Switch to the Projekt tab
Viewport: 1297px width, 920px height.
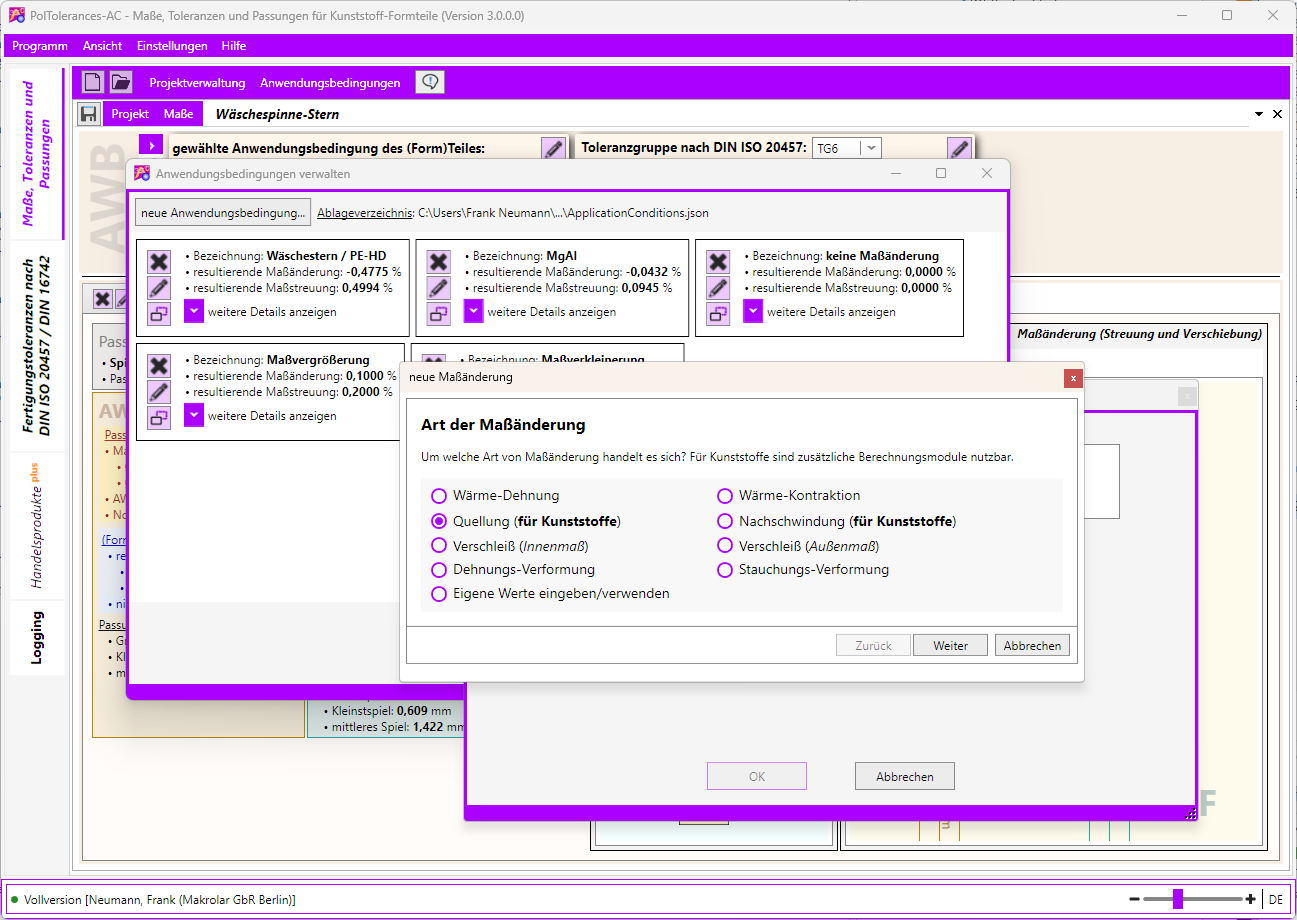(130, 114)
